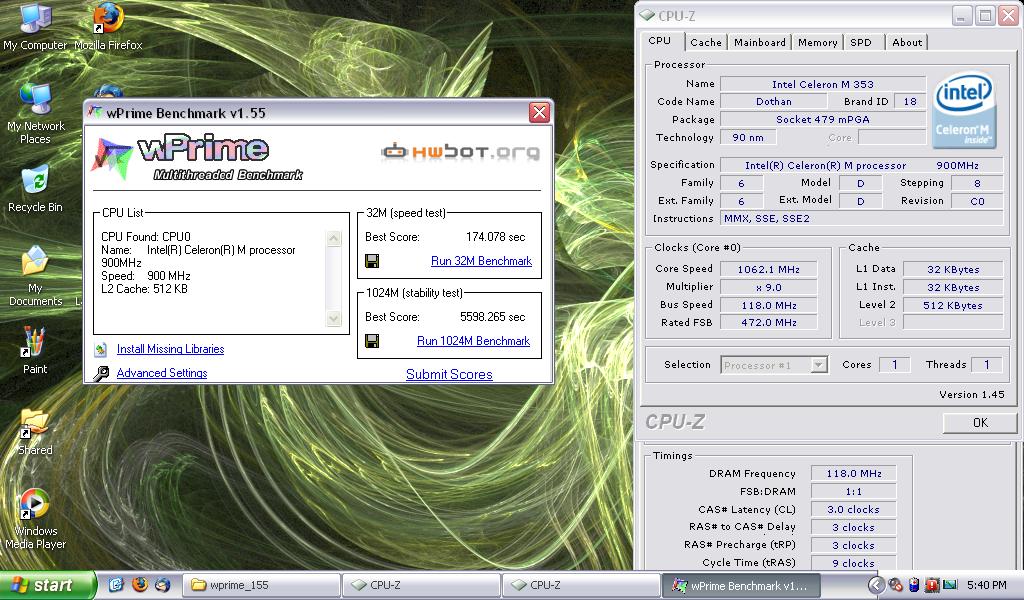Viewport: 1024px width, 600px height.
Task: Open the Memory tab in CPU-Z
Action: tap(818, 42)
